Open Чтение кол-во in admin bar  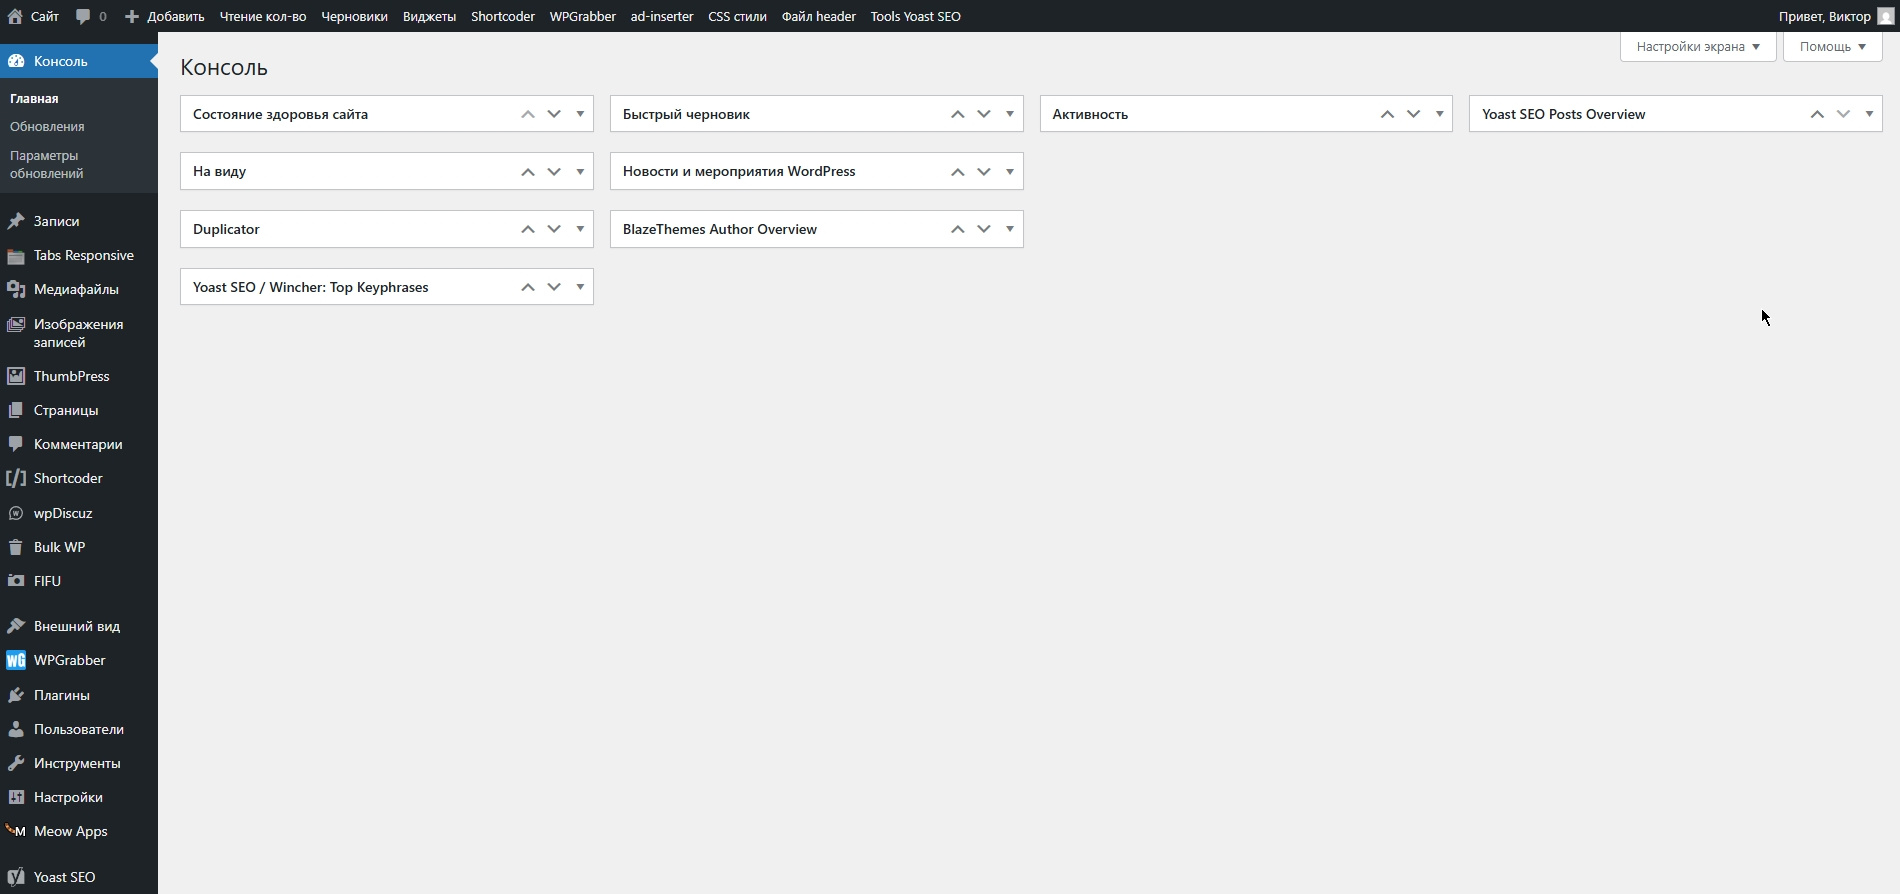[263, 16]
